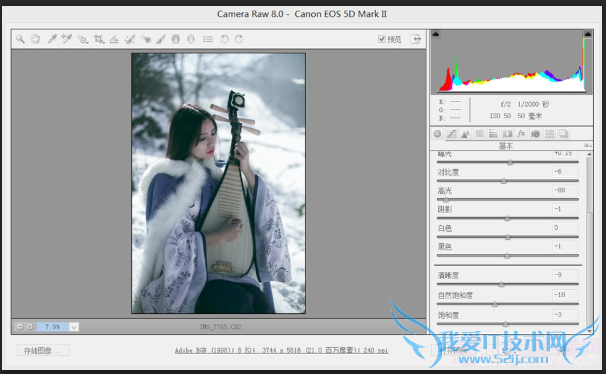This screenshot has width=606, height=374.
Task: Select the Color Sampler tool
Action: pyautogui.click(x=66, y=39)
